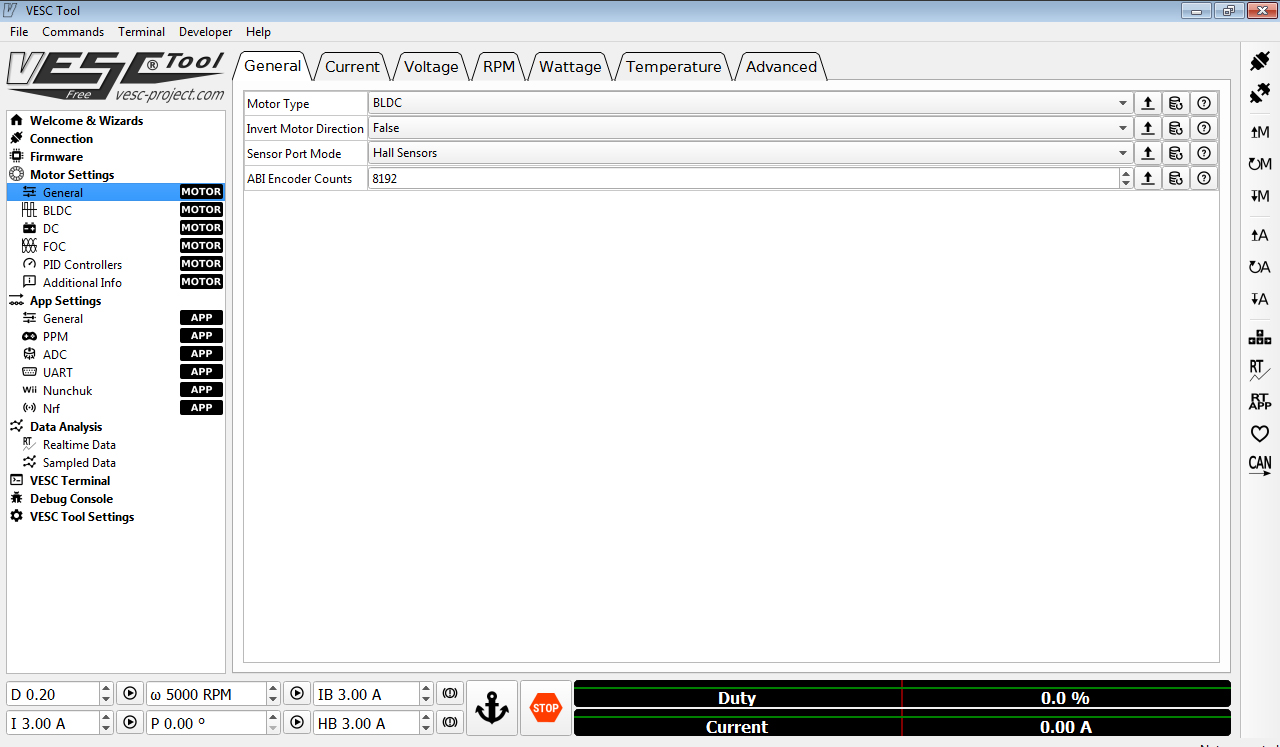Click the ABI Encoder Counts 8192 input field
Image resolution: width=1280 pixels, height=747 pixels.
pos(743,178)
